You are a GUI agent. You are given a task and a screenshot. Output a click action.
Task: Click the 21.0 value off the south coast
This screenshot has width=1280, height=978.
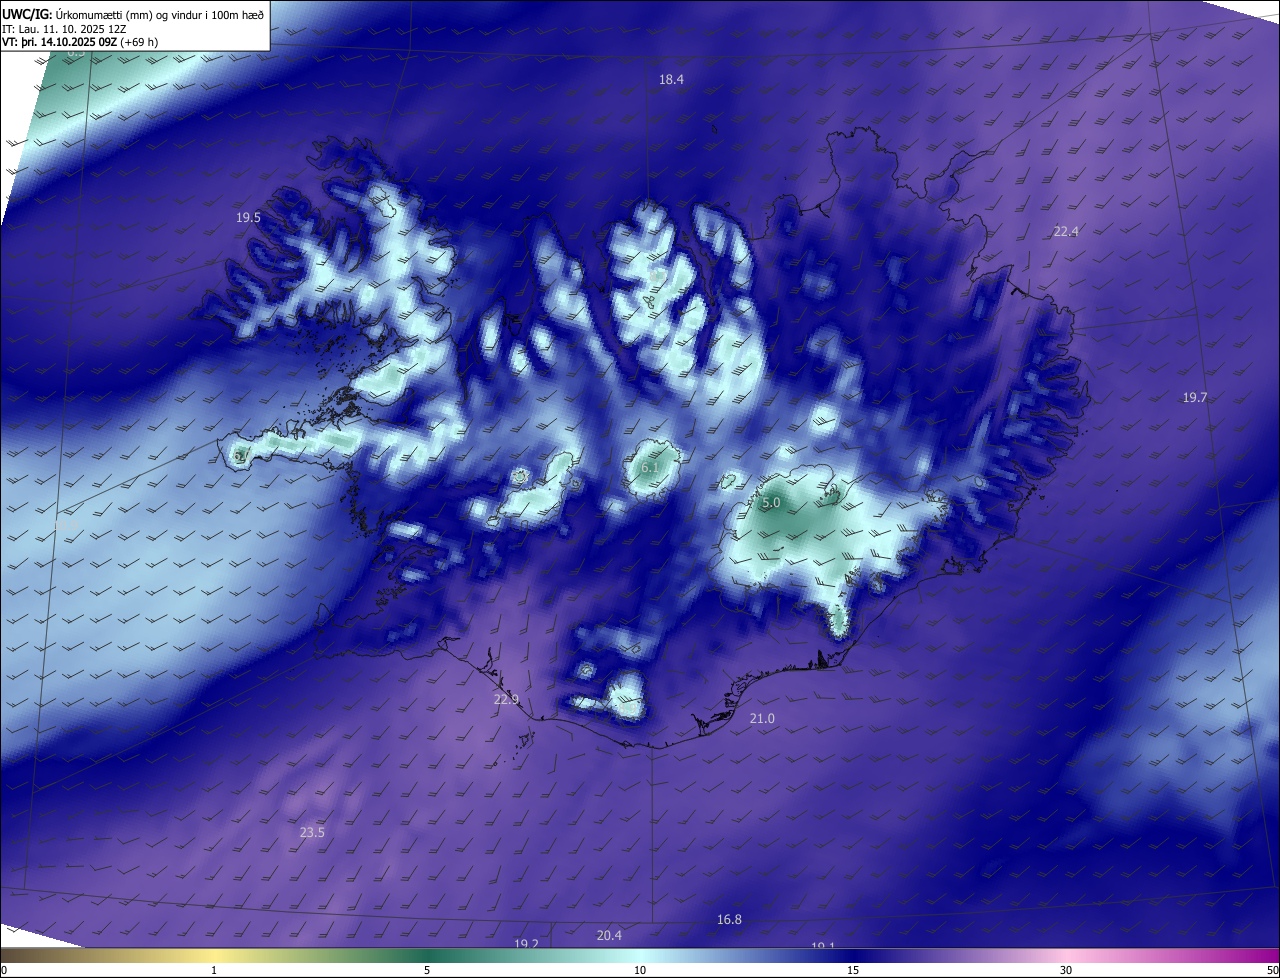(x=762, y=719)
